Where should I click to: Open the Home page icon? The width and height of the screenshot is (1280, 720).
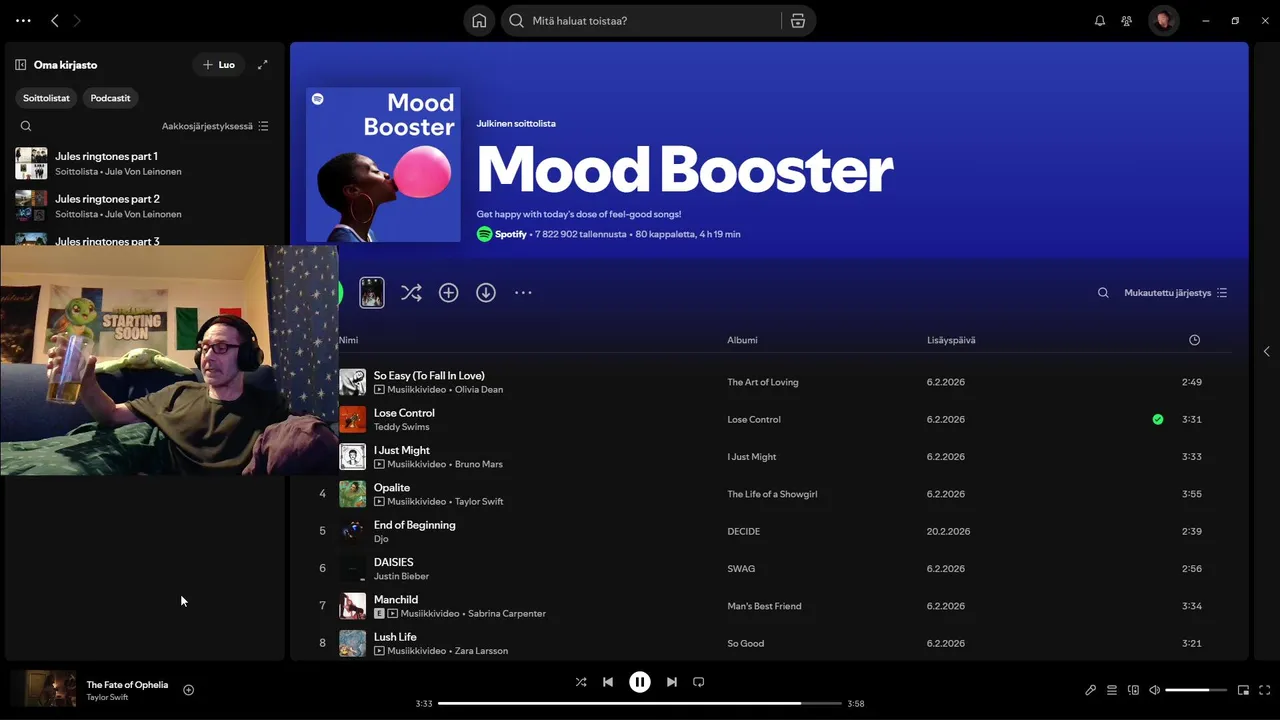pos(479,20)
